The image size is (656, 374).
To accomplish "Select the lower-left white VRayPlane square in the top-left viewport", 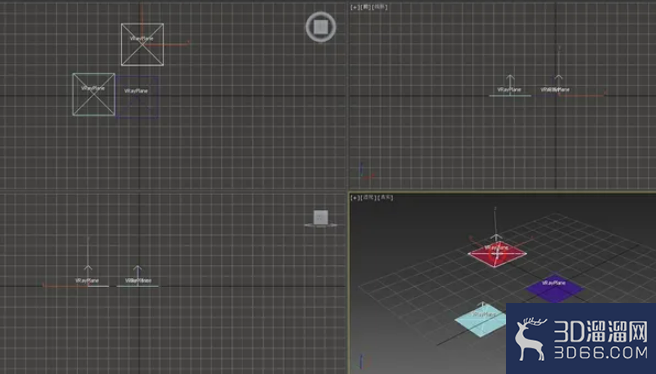I will pos(94,95).
